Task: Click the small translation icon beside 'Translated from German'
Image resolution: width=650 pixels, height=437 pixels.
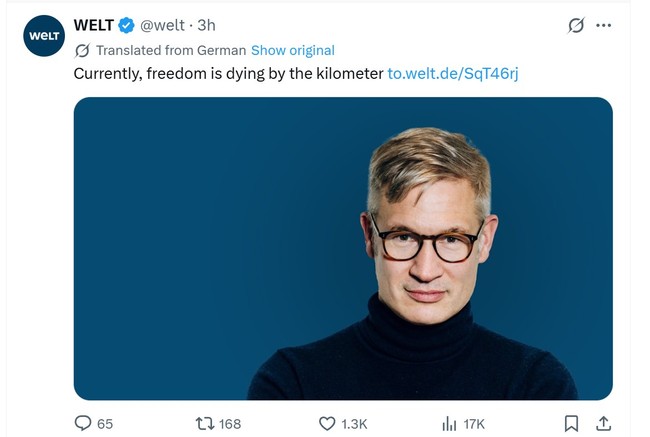Action: click(x=82, y=50)
